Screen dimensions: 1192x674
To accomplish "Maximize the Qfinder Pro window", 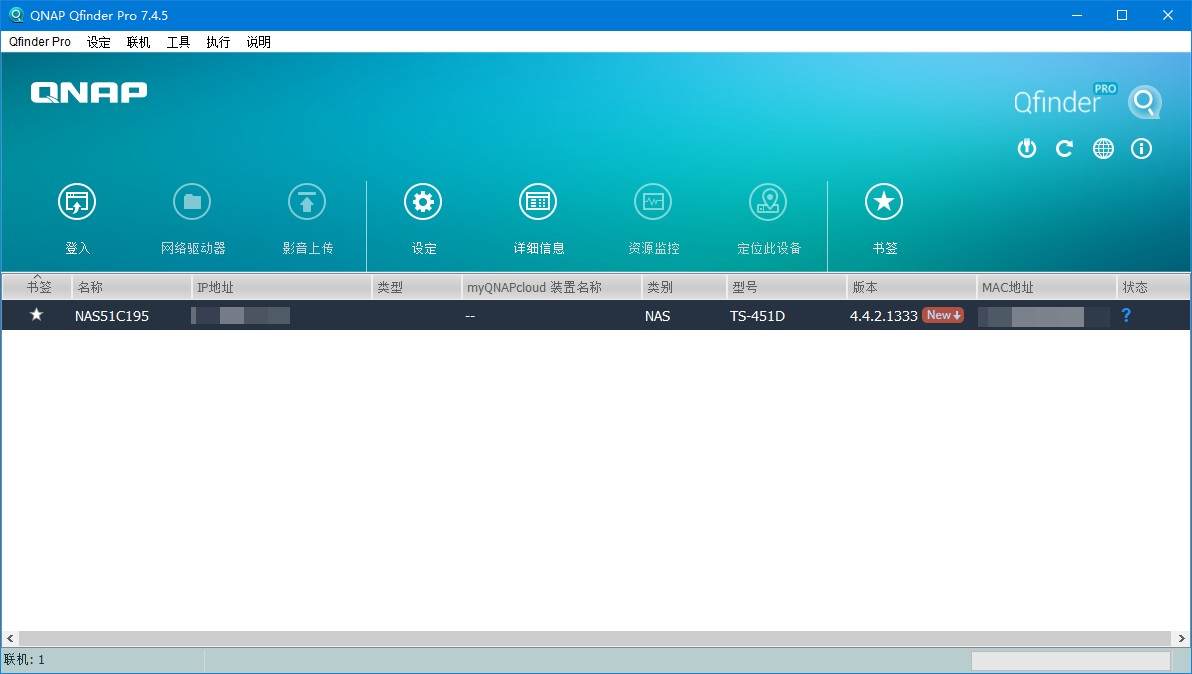I will click(x=1122, y=15).
